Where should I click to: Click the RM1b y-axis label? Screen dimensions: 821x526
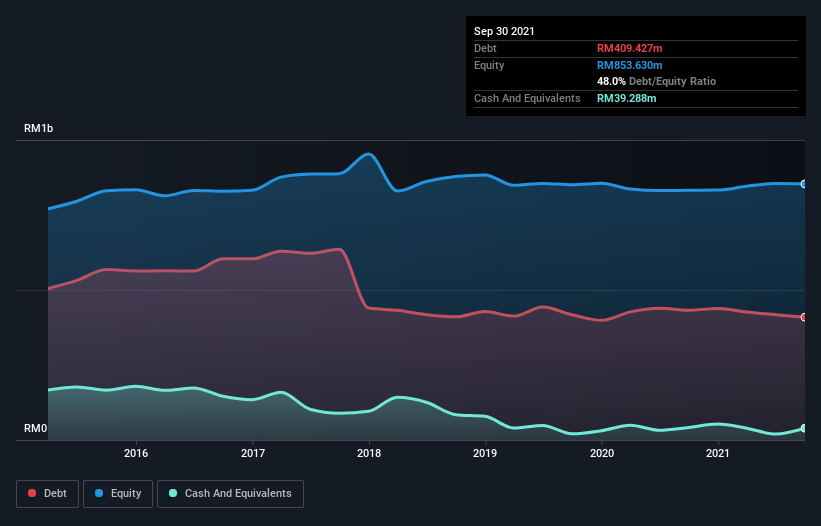click(x=39, y=128)
